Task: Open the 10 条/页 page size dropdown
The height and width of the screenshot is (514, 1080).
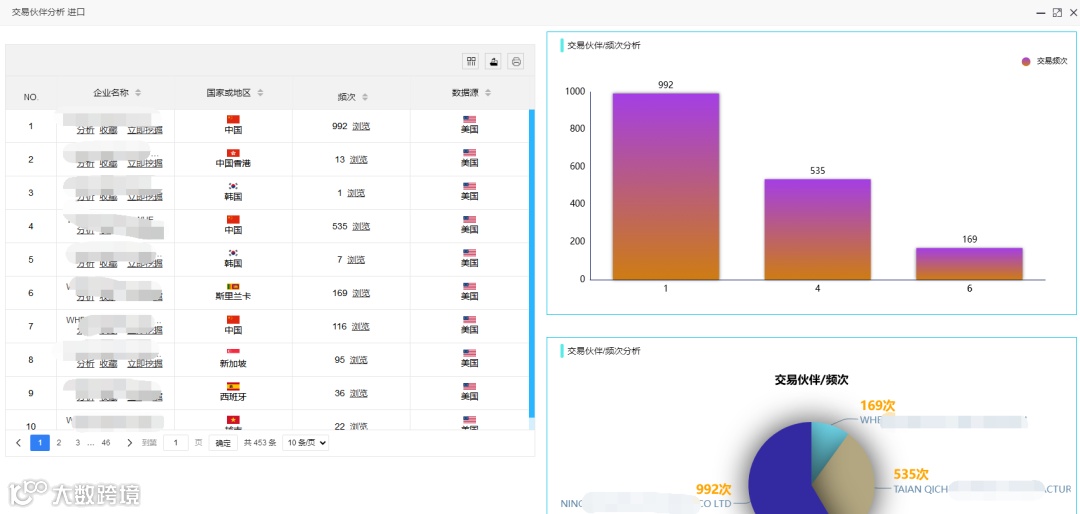Action: click(x=305, y=443)
